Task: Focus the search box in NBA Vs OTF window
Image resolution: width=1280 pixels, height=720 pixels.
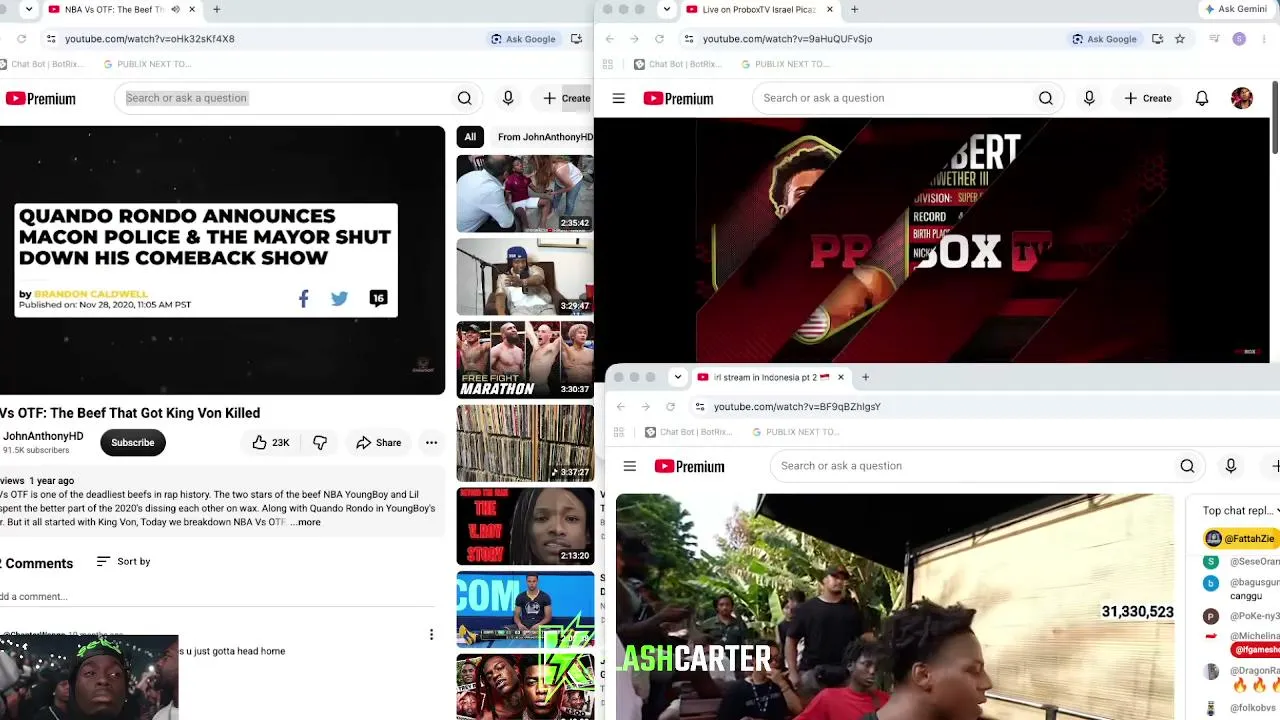Action: coord(283,98)
